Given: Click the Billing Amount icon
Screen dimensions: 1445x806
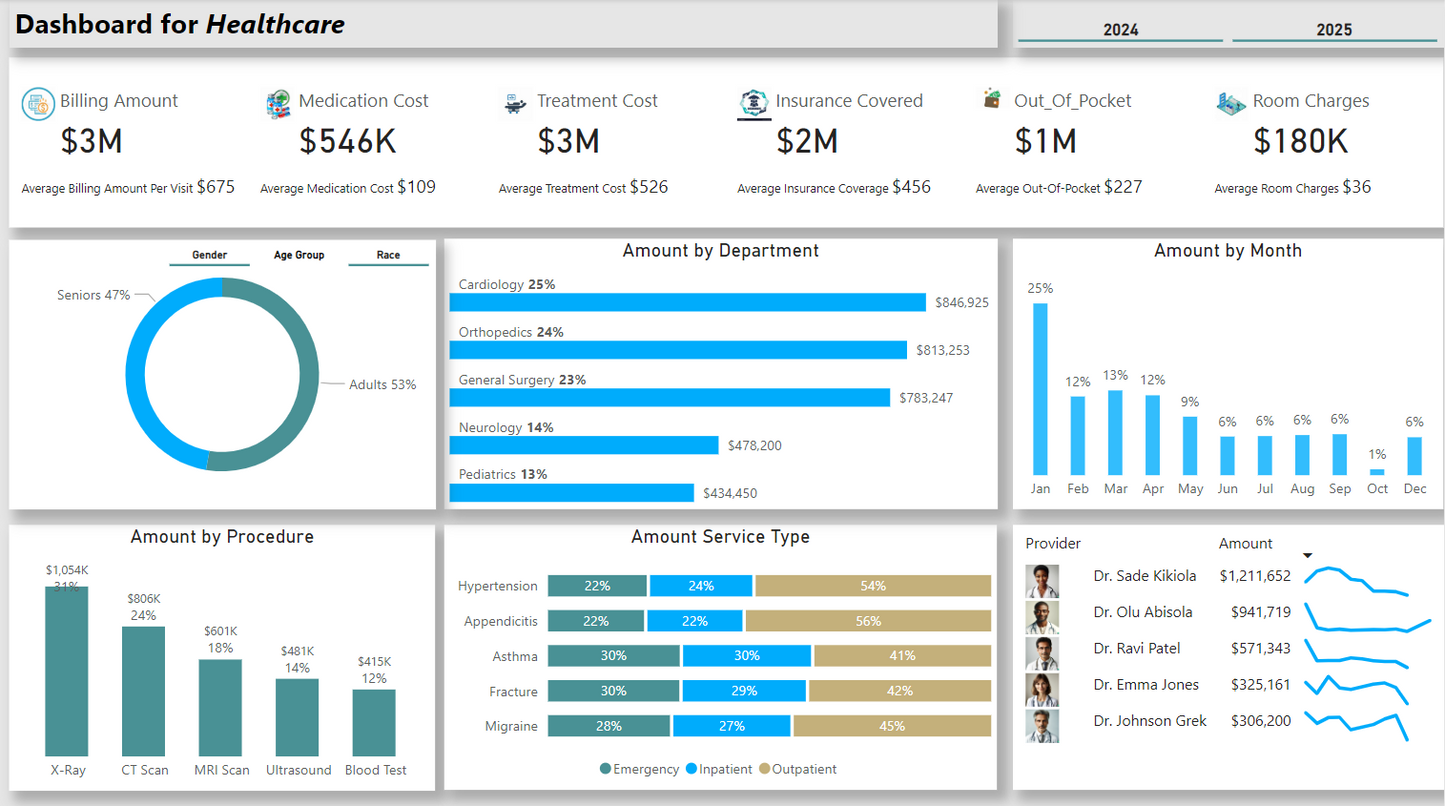Looking at the screenshot, I should (38, 103).
